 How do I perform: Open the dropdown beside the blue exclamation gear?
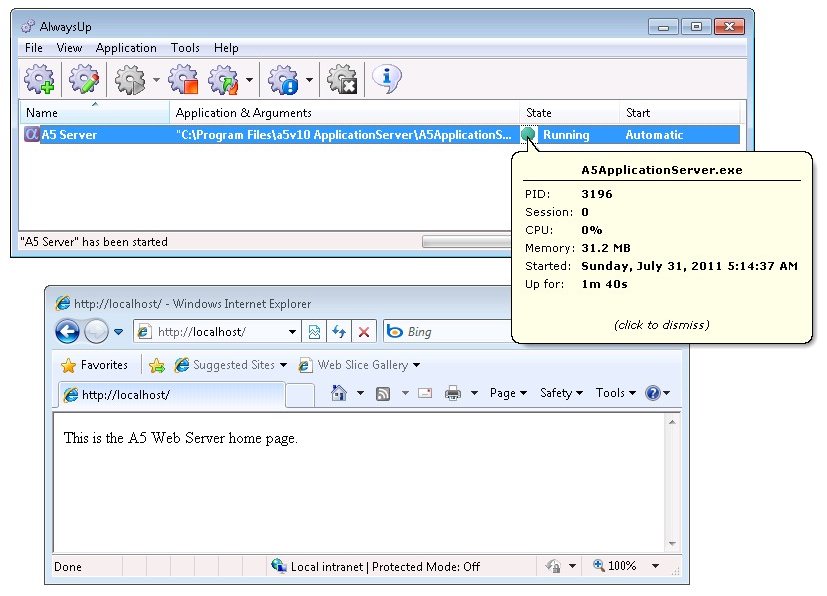tap(310, 80)
